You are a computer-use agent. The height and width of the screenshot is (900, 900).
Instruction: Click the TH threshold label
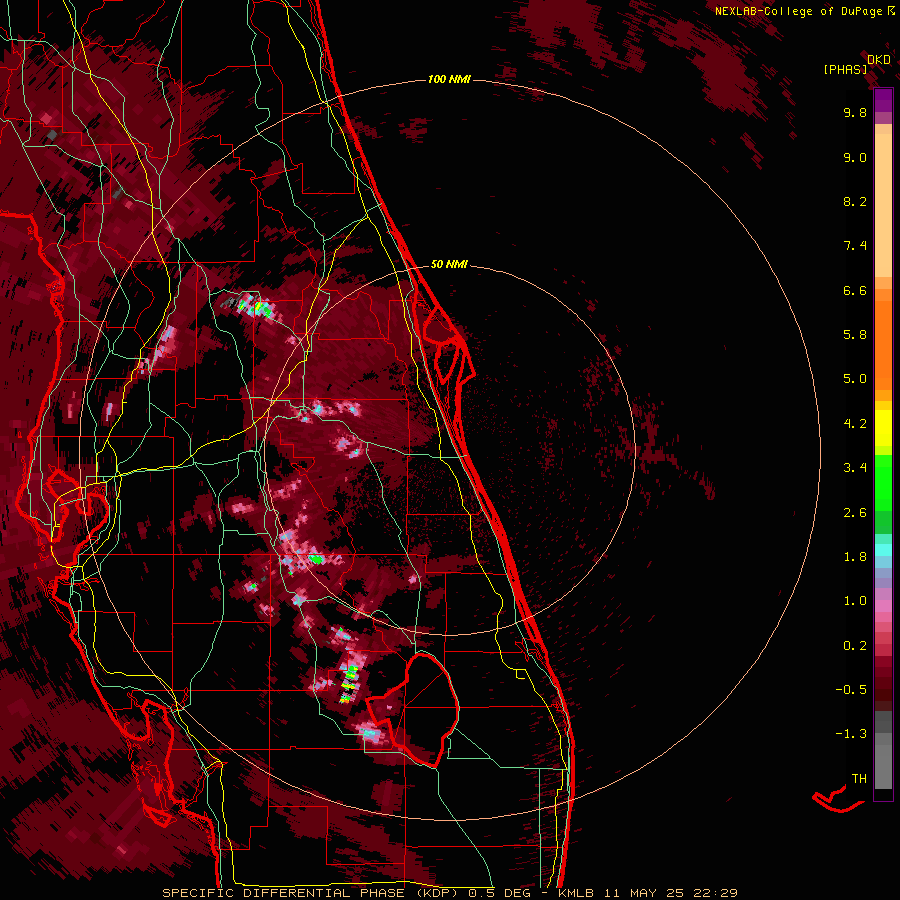pos(859,779)
